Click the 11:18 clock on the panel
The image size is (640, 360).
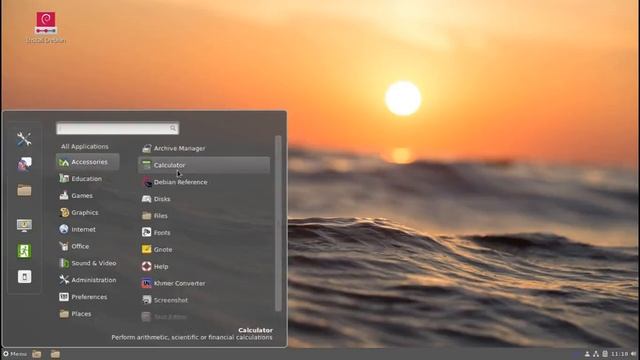pos(619,354)
